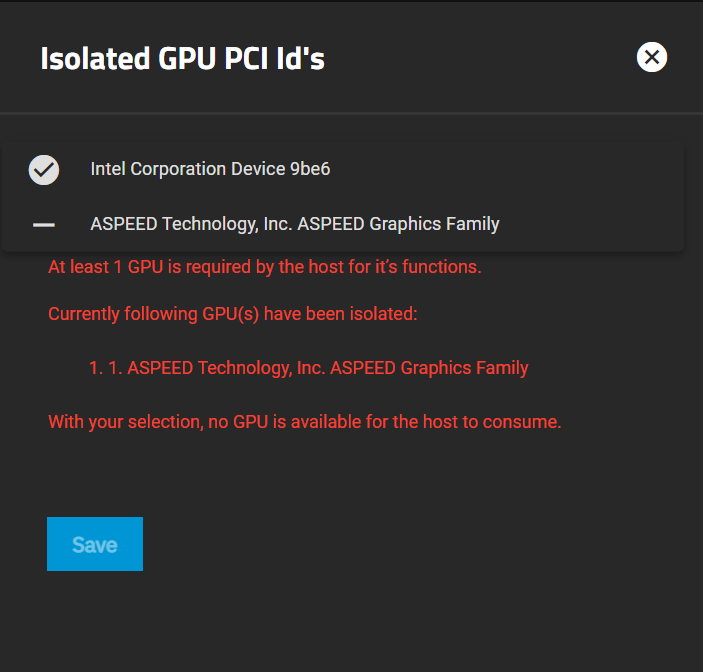Click the word 'Intel' in the first option
The image size is (703, 672).
[x=109, y=169]
